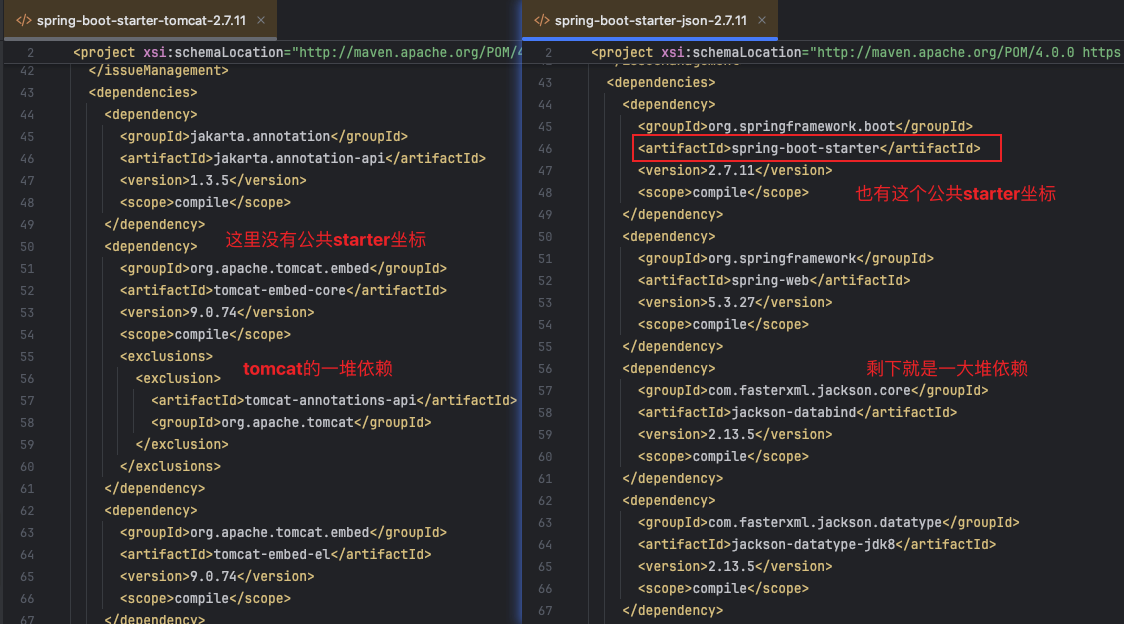The width and height of the screenshot is (1124, 624).
Task: Click groupId org.springframework.boot line
Action: click(805, 126)
